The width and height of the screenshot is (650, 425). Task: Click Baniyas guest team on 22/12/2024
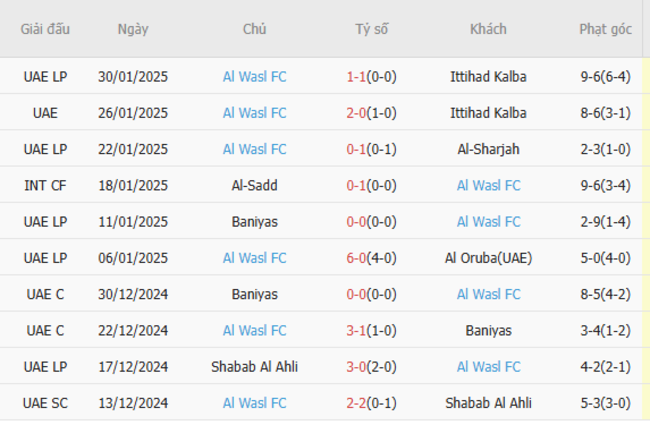pyautogui.click(x=488, y=330)
